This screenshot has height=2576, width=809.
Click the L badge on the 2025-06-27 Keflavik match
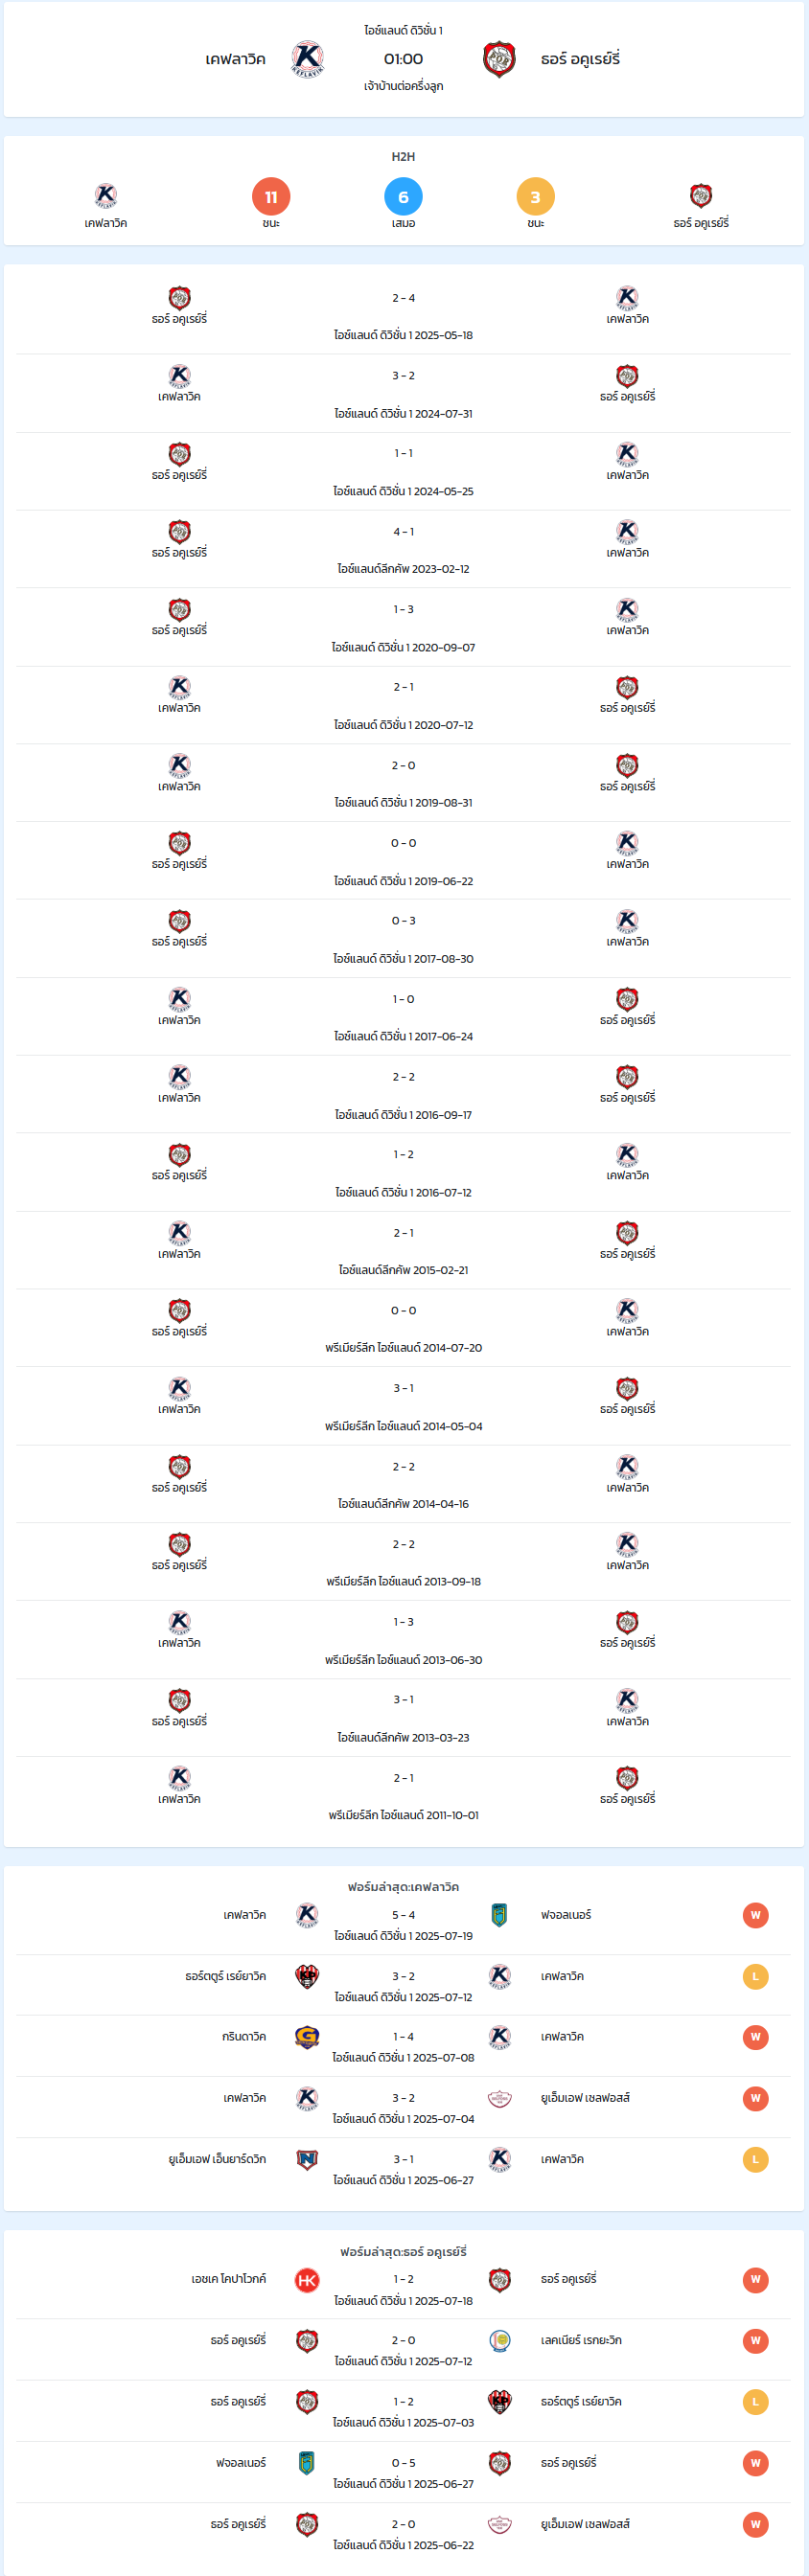[x=755, y=2158]
